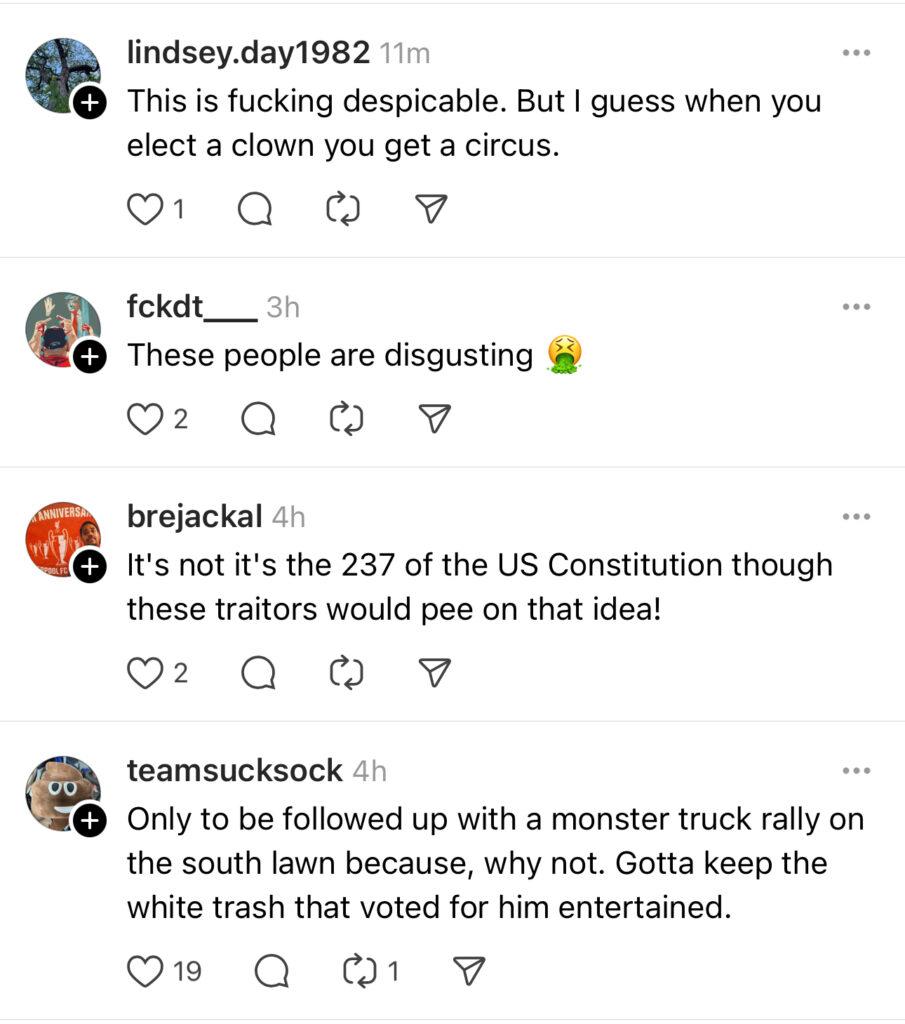Share lindsey.day1982's comment via send icon
The width and height of the screenshot is (905, 1024).
click(430, 209)
